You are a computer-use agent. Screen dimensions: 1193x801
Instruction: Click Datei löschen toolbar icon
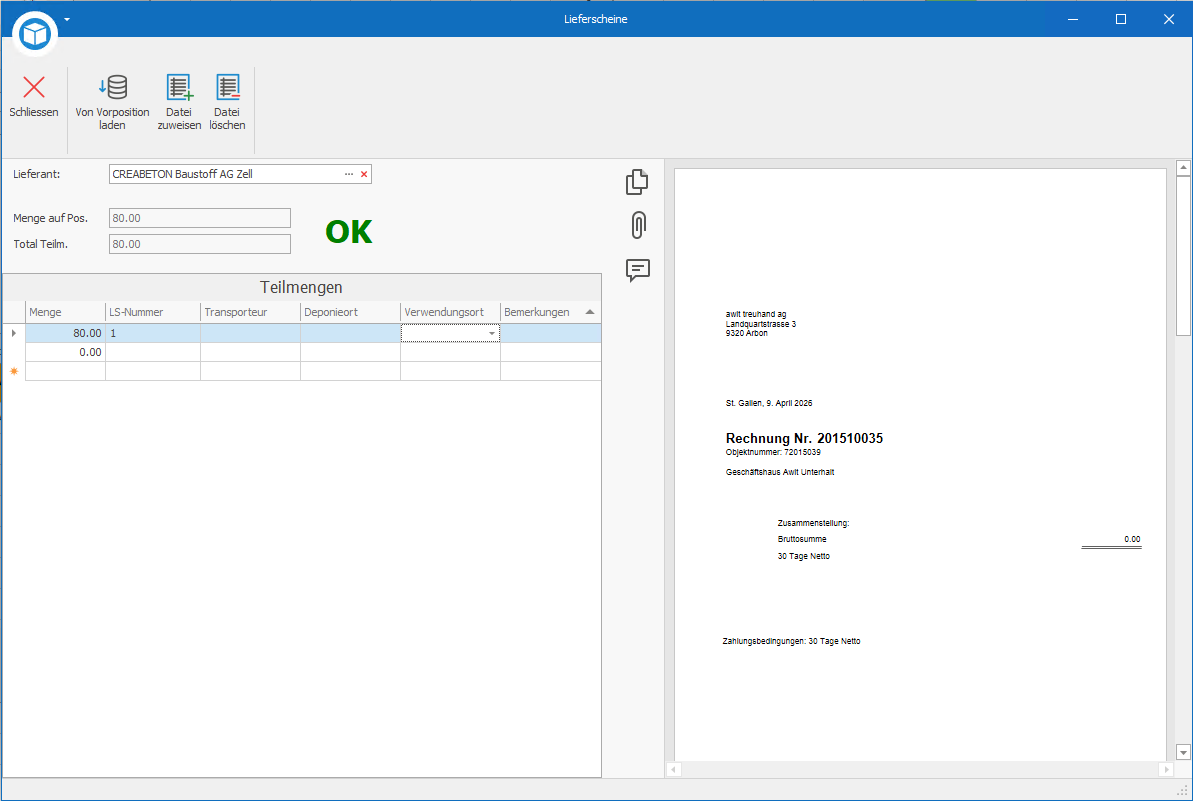point(227,87)
